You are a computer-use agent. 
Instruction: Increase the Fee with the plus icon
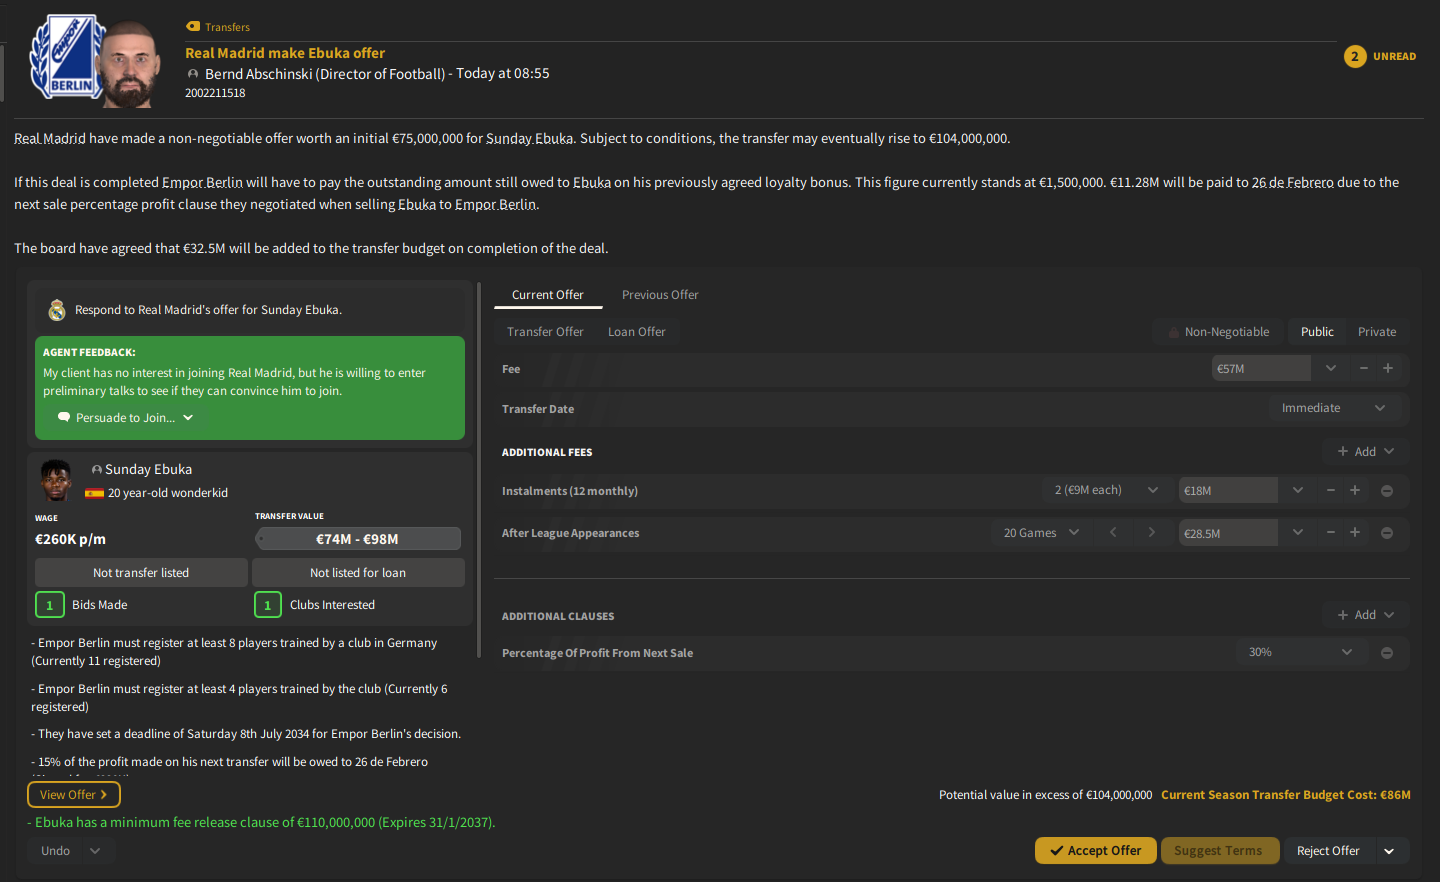[x=1388, y=369]
